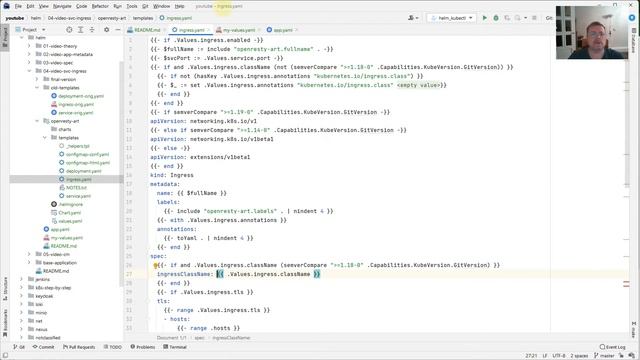Hide the Project panel with minus icon
640x360 pixels.
pos(118,30)
